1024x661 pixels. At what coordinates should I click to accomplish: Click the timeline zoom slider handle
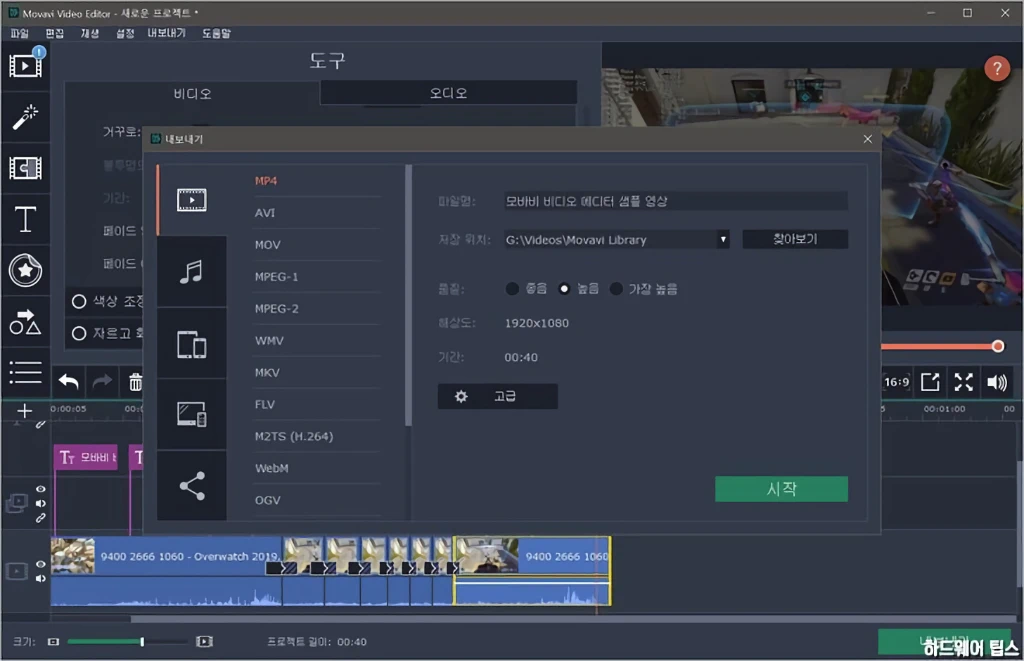142,642
